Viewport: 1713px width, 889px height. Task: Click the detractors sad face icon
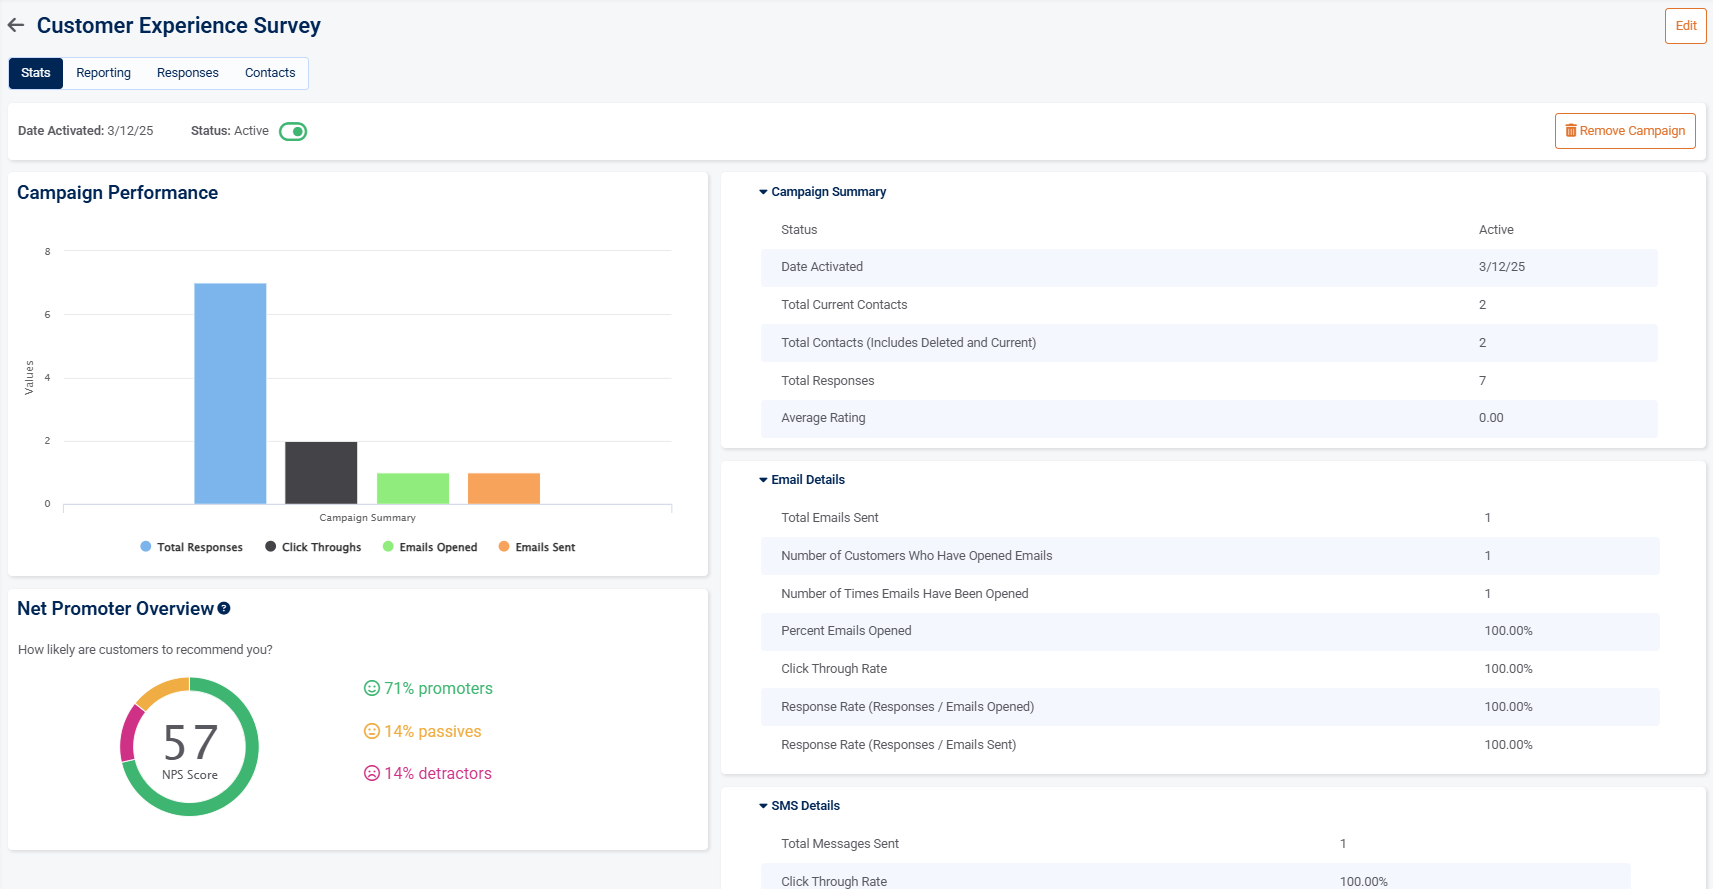[371, 773]
